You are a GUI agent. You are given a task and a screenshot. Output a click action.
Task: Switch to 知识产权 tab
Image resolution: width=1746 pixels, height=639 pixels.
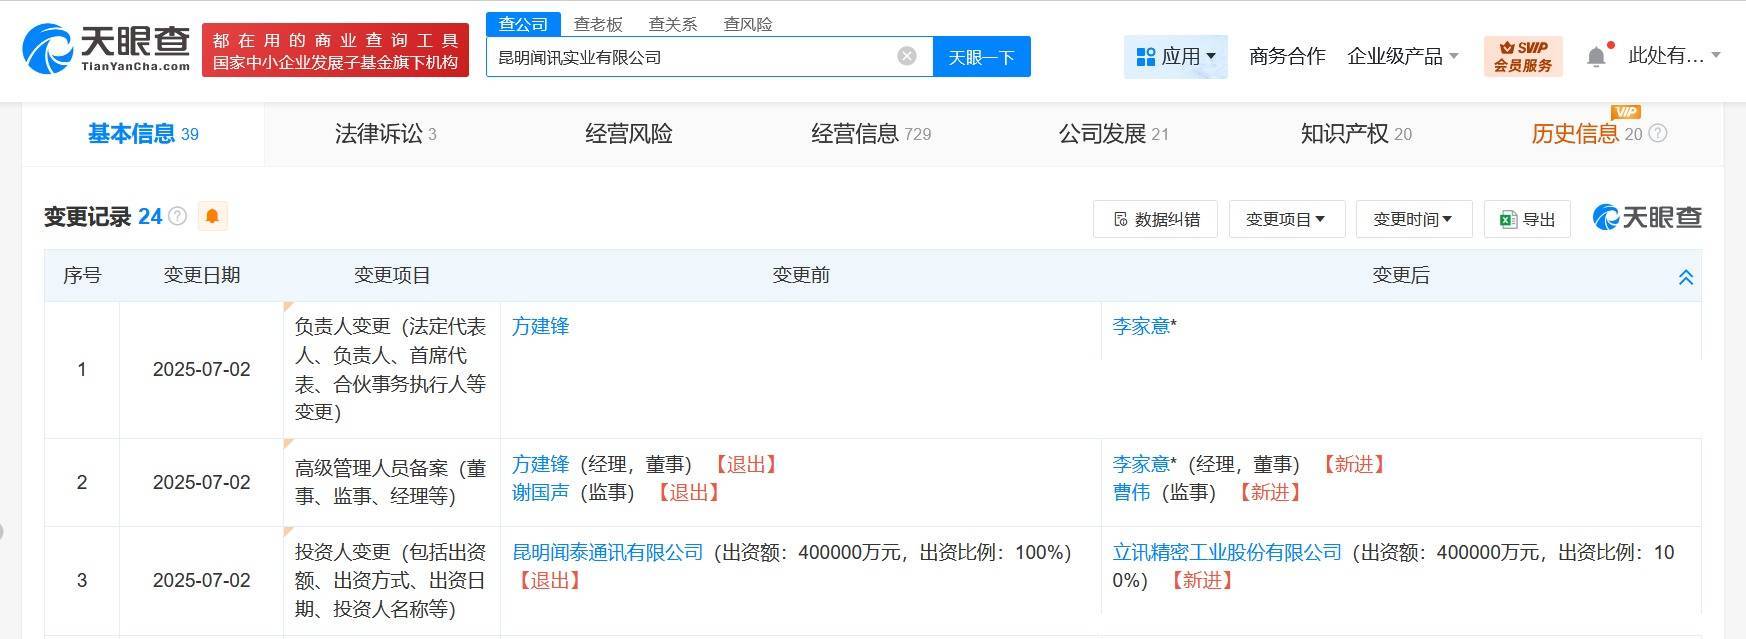(x=1356, y=133)
